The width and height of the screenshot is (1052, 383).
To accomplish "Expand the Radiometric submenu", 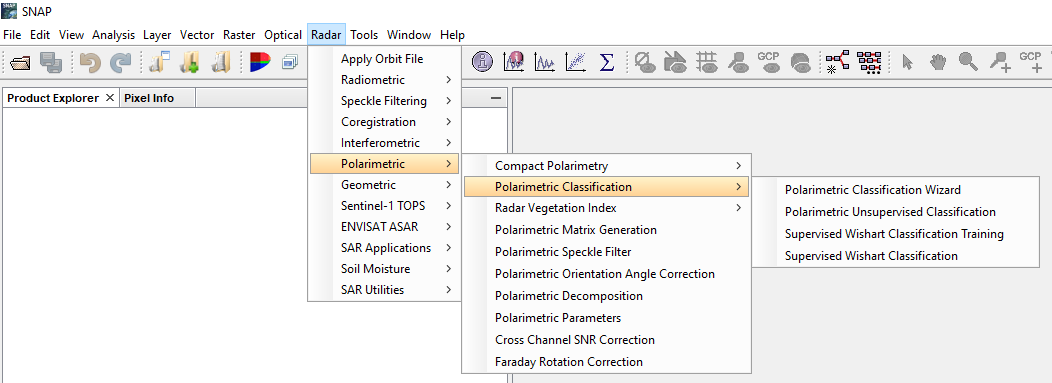I will point(384,80).
